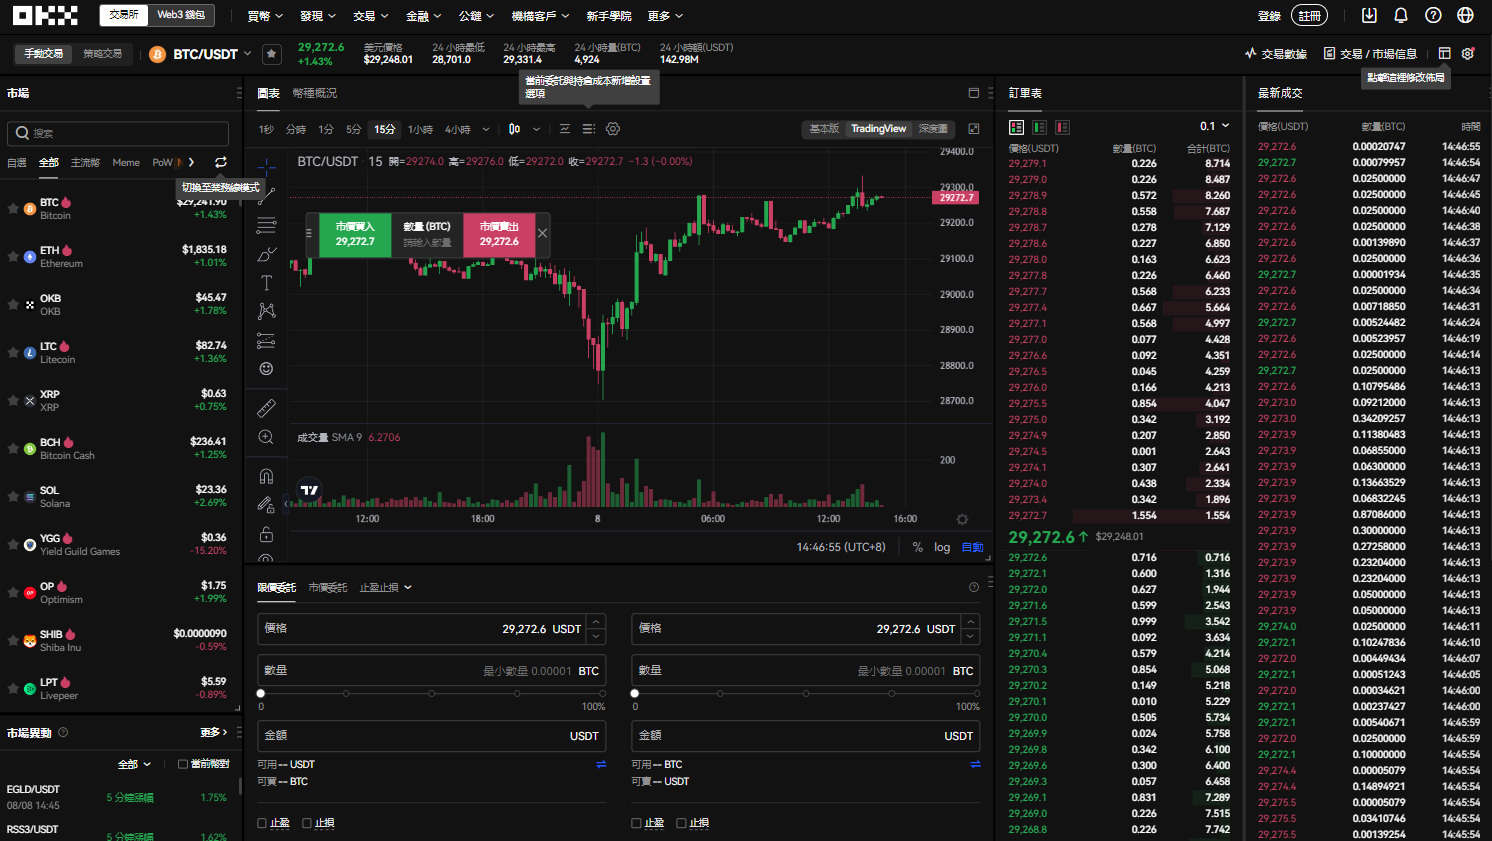Select the text drawing tool in chart toolbar
Viewport: 1492px width, 841px height.
click(266, 283)
